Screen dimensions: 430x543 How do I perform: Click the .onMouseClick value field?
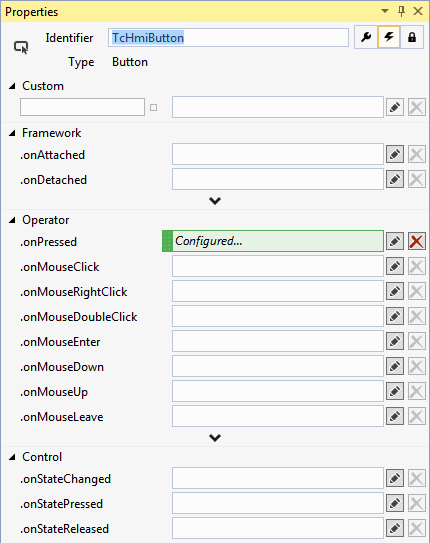278,266
